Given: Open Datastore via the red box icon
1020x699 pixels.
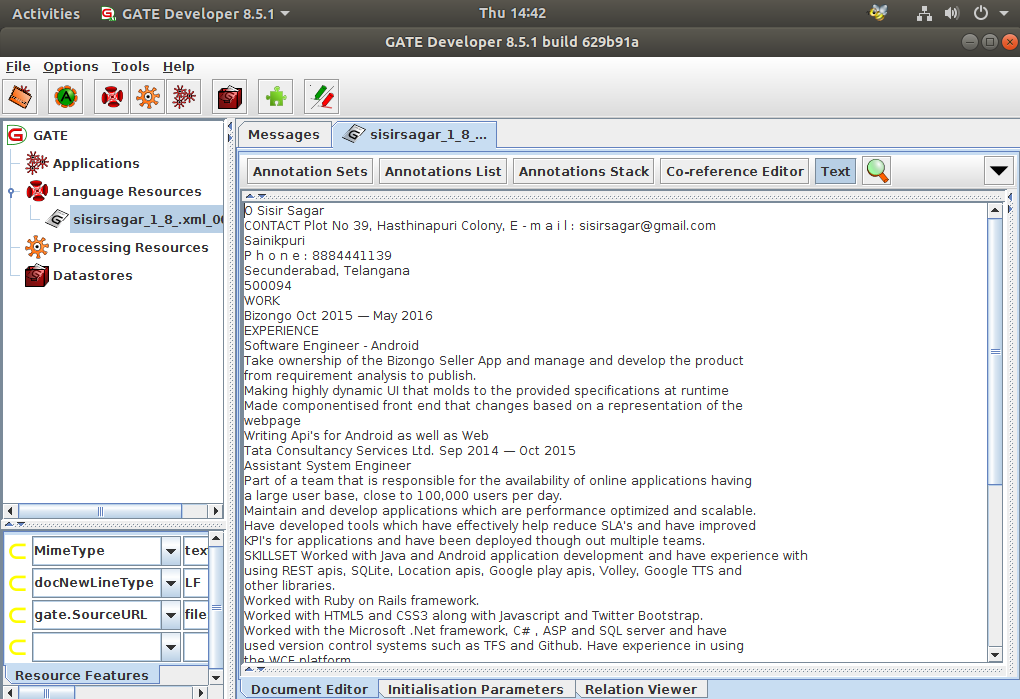Looking at the screenshot, I should (229, 97).
